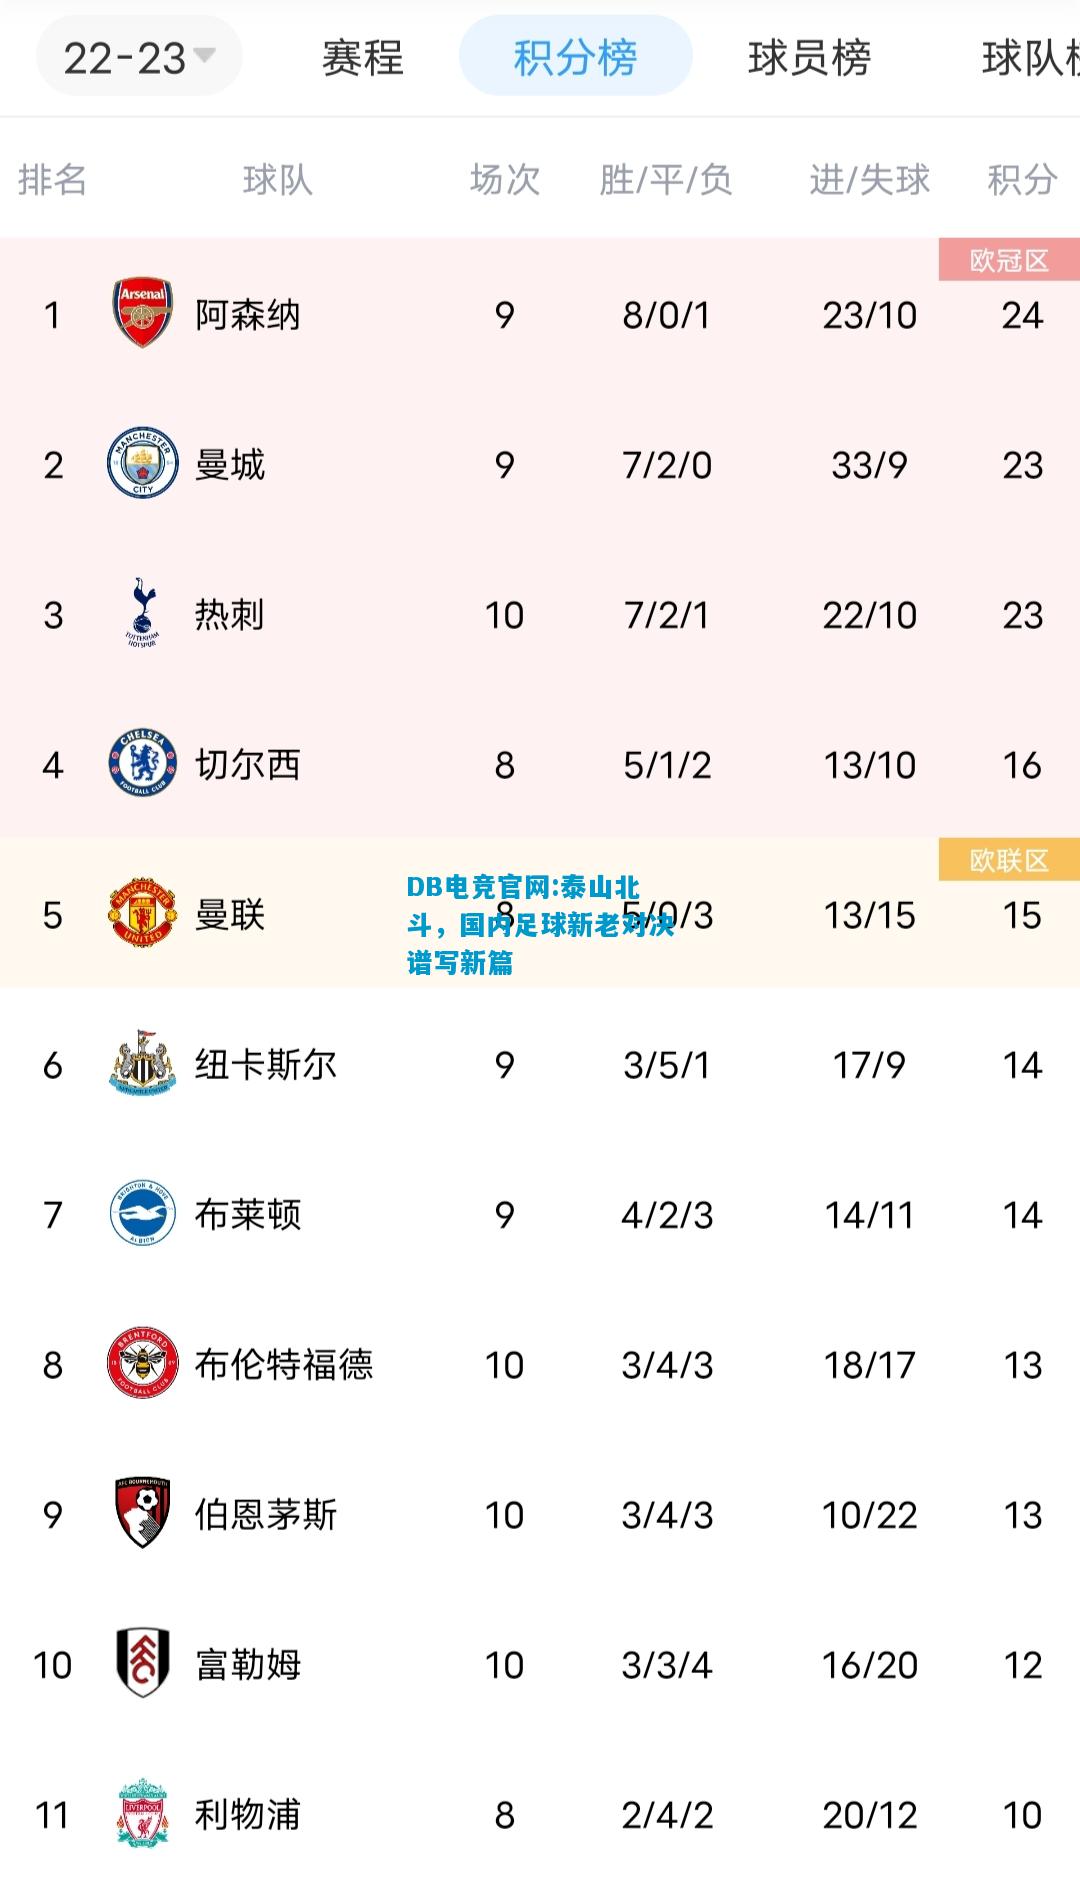
Task: Click the Newcastle United crest
Action: [x=142, y=1063]
